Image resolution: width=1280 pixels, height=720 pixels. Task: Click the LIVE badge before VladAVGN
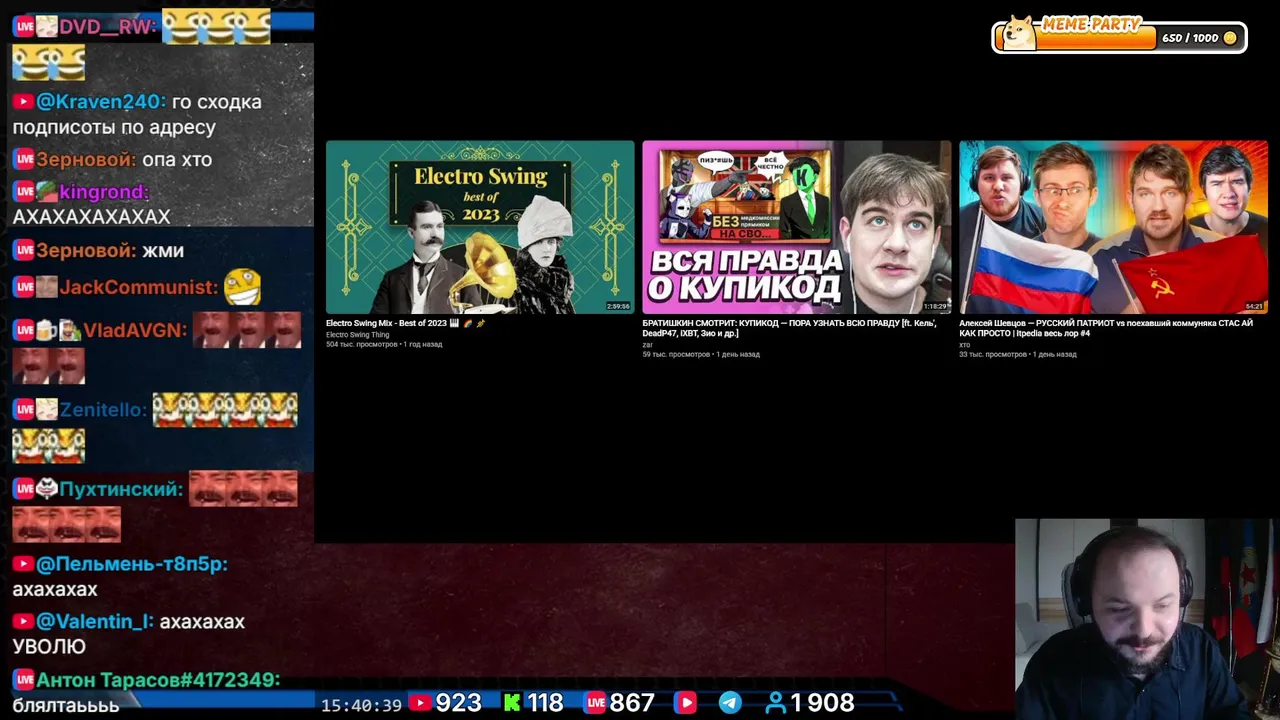pos(24,330)
